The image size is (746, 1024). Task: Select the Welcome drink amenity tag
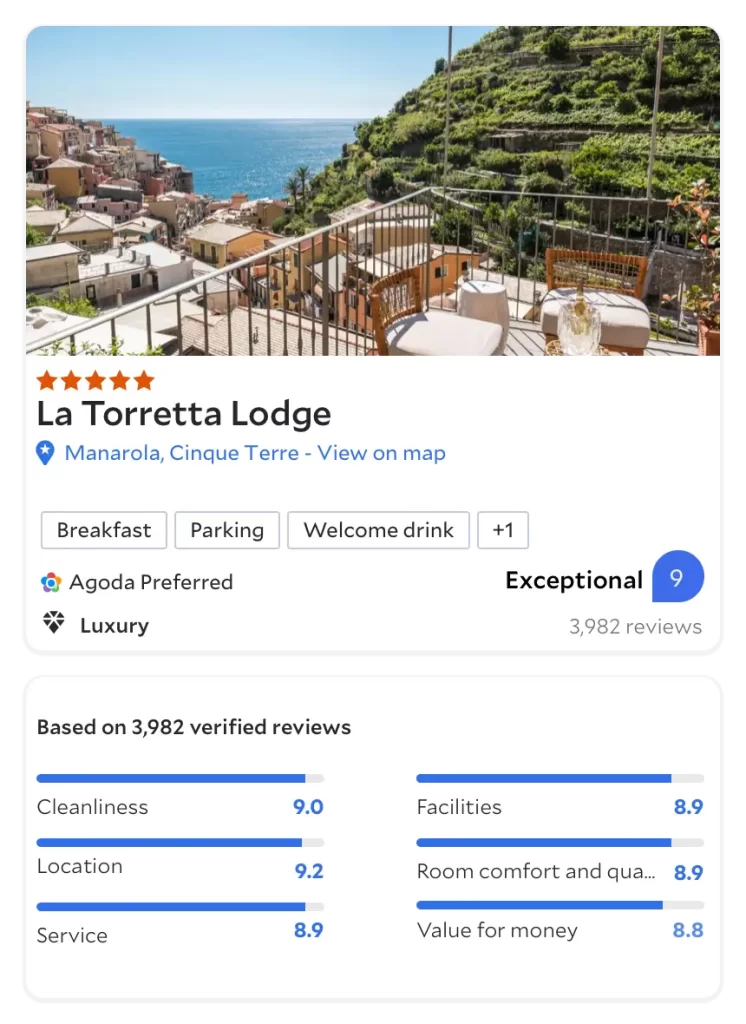click(378, 530)
